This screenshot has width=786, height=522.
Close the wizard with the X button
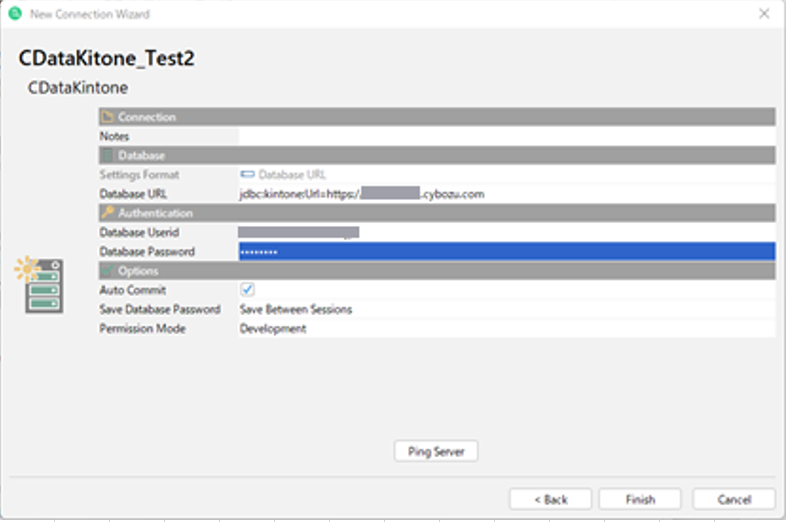[x=764, y=14]
